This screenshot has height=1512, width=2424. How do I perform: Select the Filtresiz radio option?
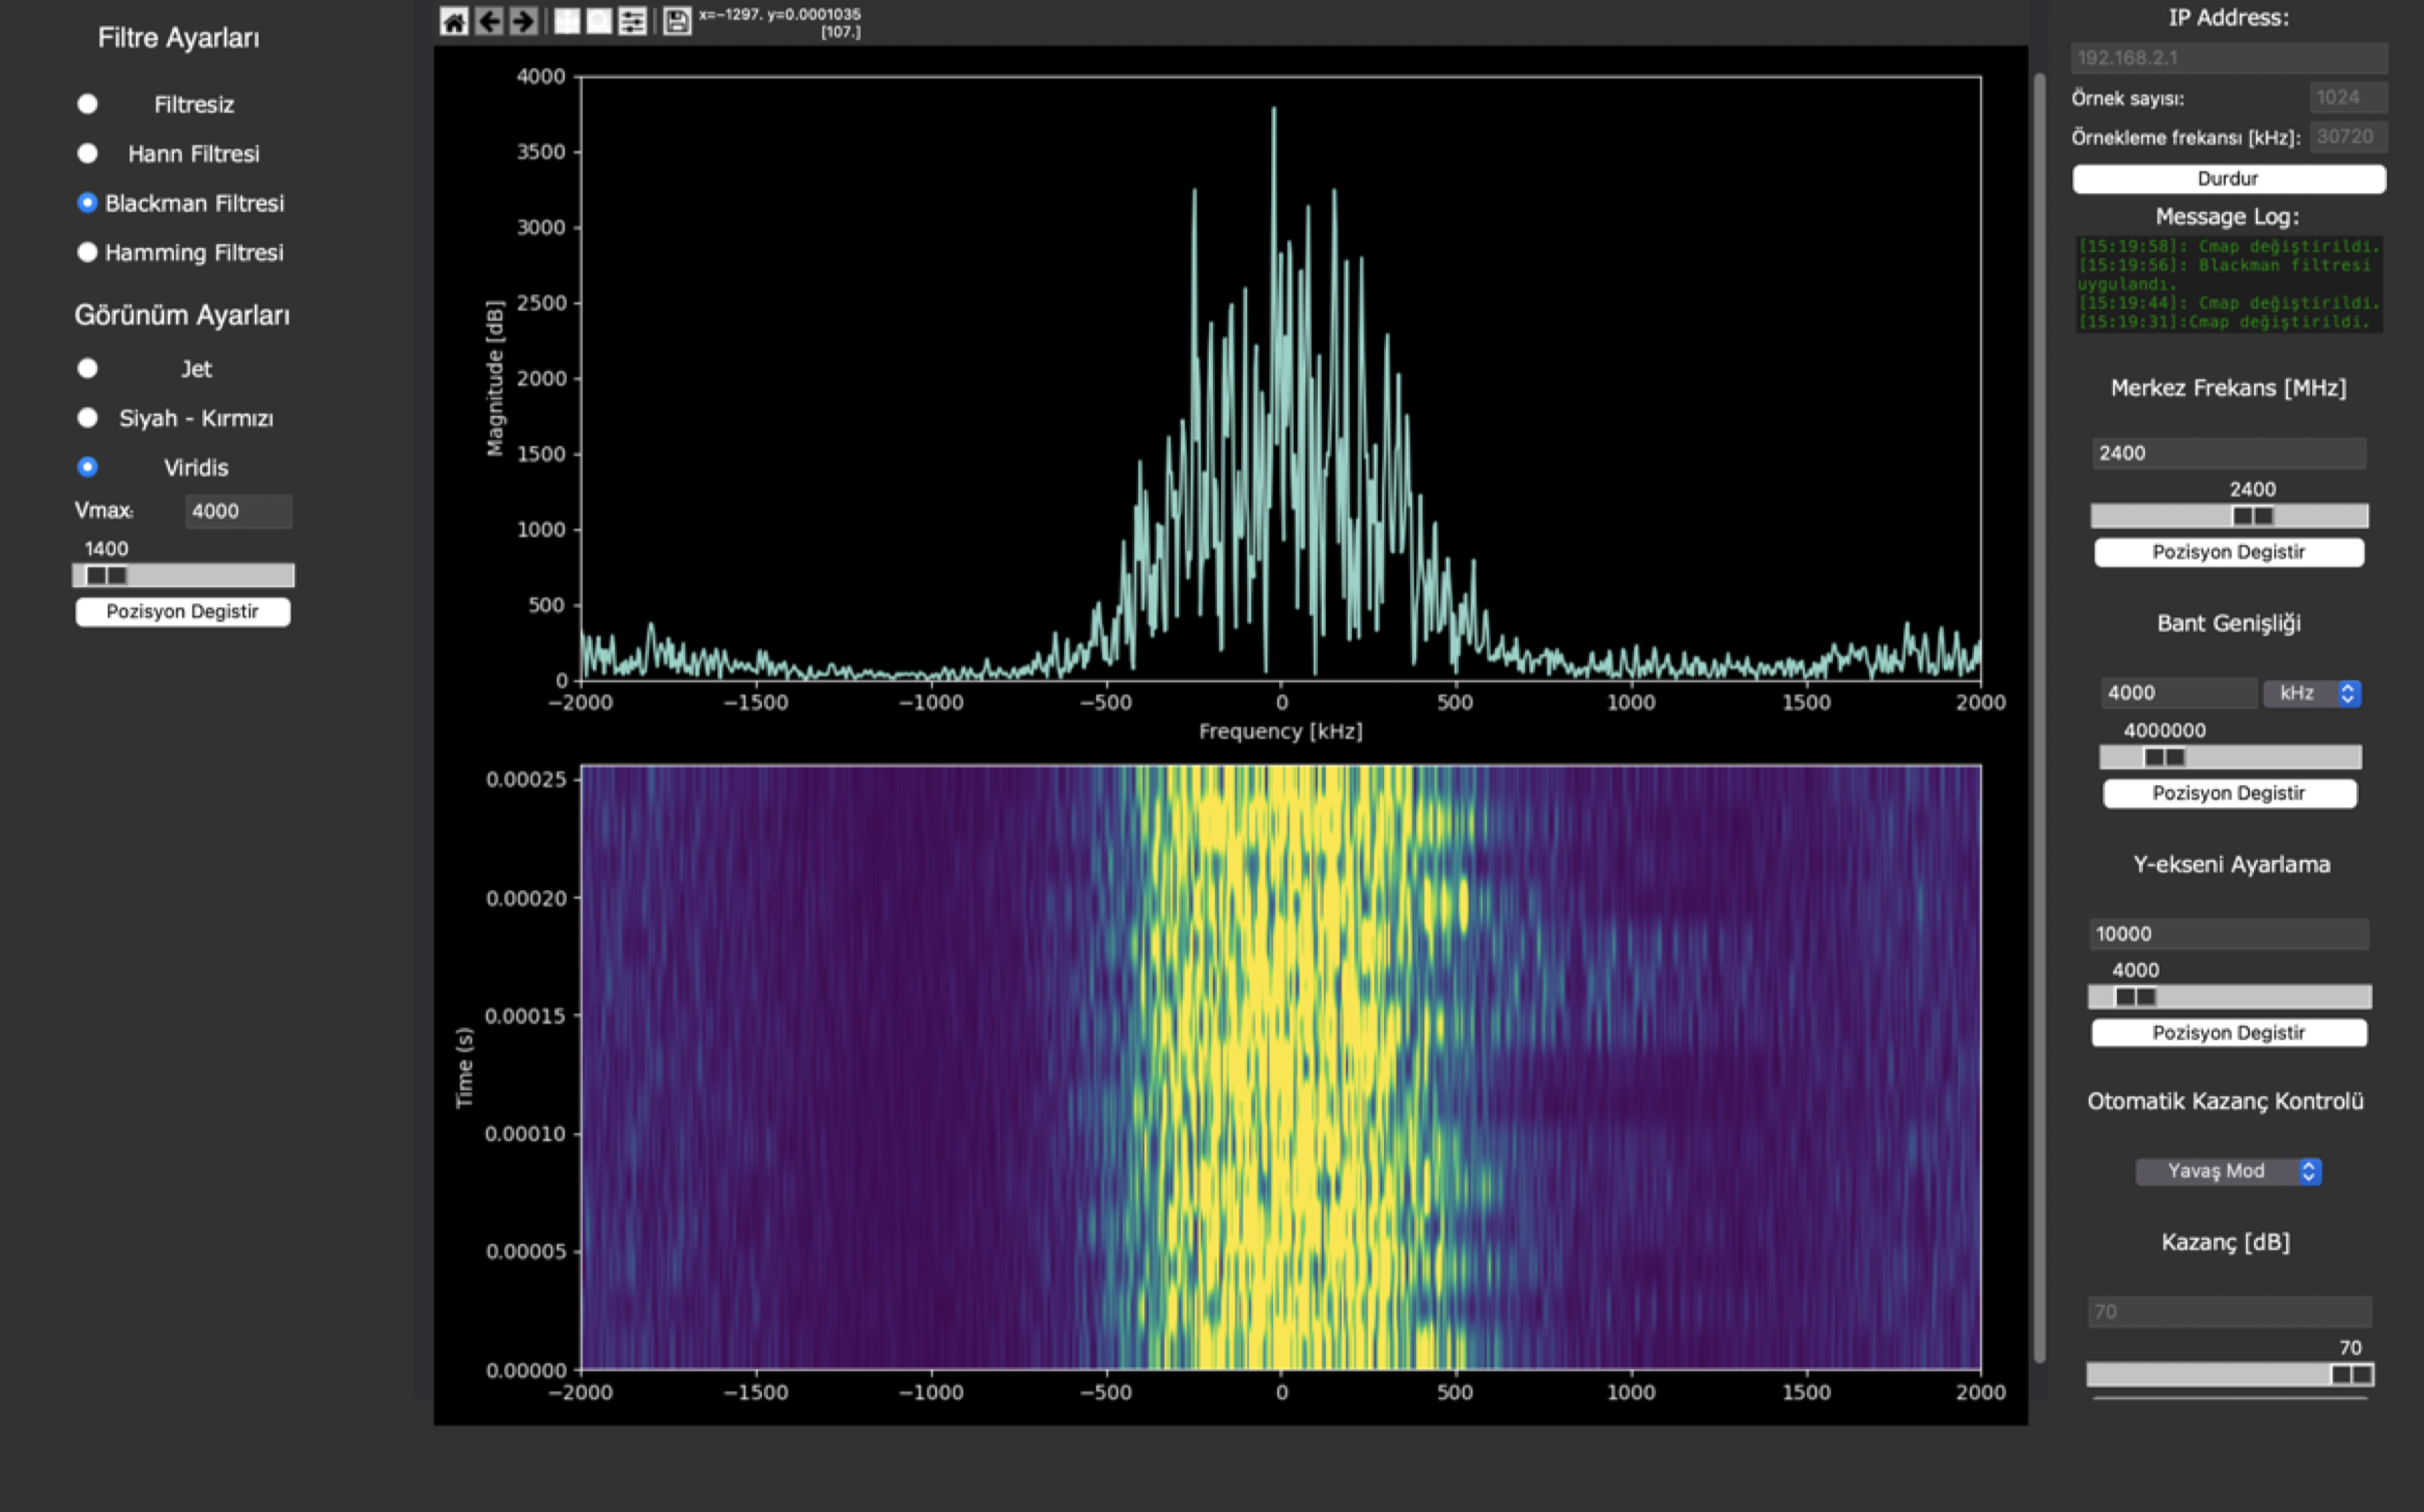[x=88, y=104]
